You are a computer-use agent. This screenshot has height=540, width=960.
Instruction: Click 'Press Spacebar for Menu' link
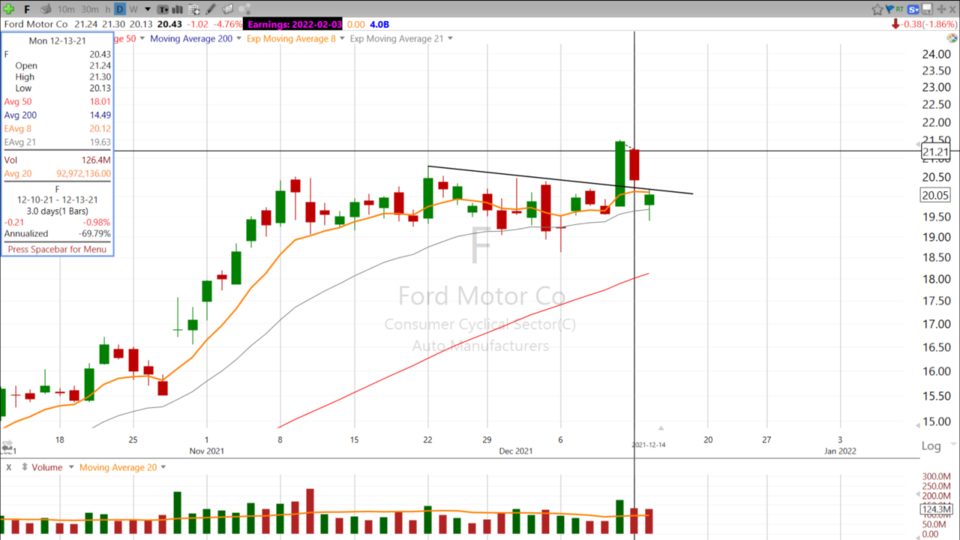pos(57,249)
